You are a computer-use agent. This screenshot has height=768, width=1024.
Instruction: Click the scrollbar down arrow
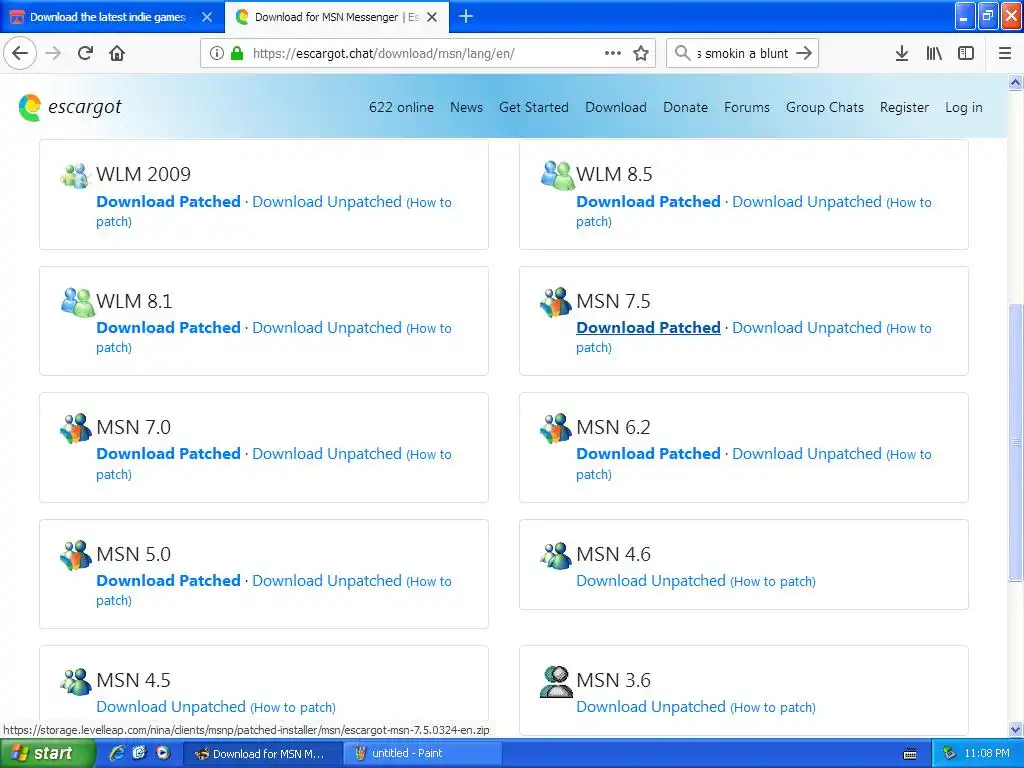click(1015, 729)
